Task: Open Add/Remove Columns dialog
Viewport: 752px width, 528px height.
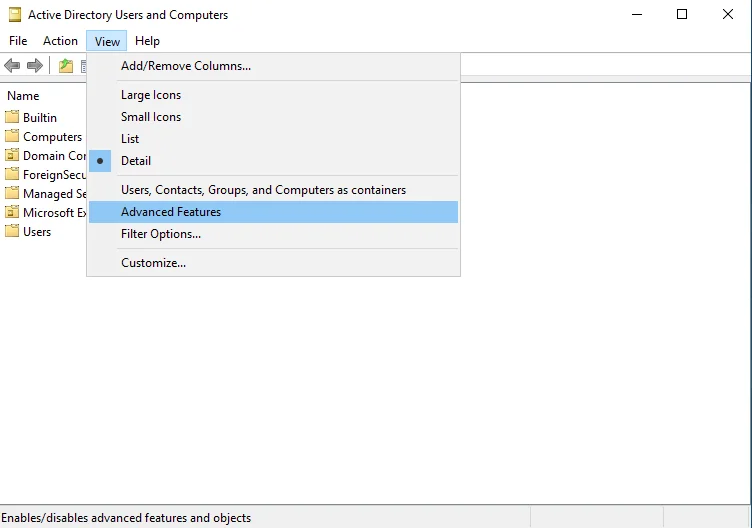Action: point(273,66)
